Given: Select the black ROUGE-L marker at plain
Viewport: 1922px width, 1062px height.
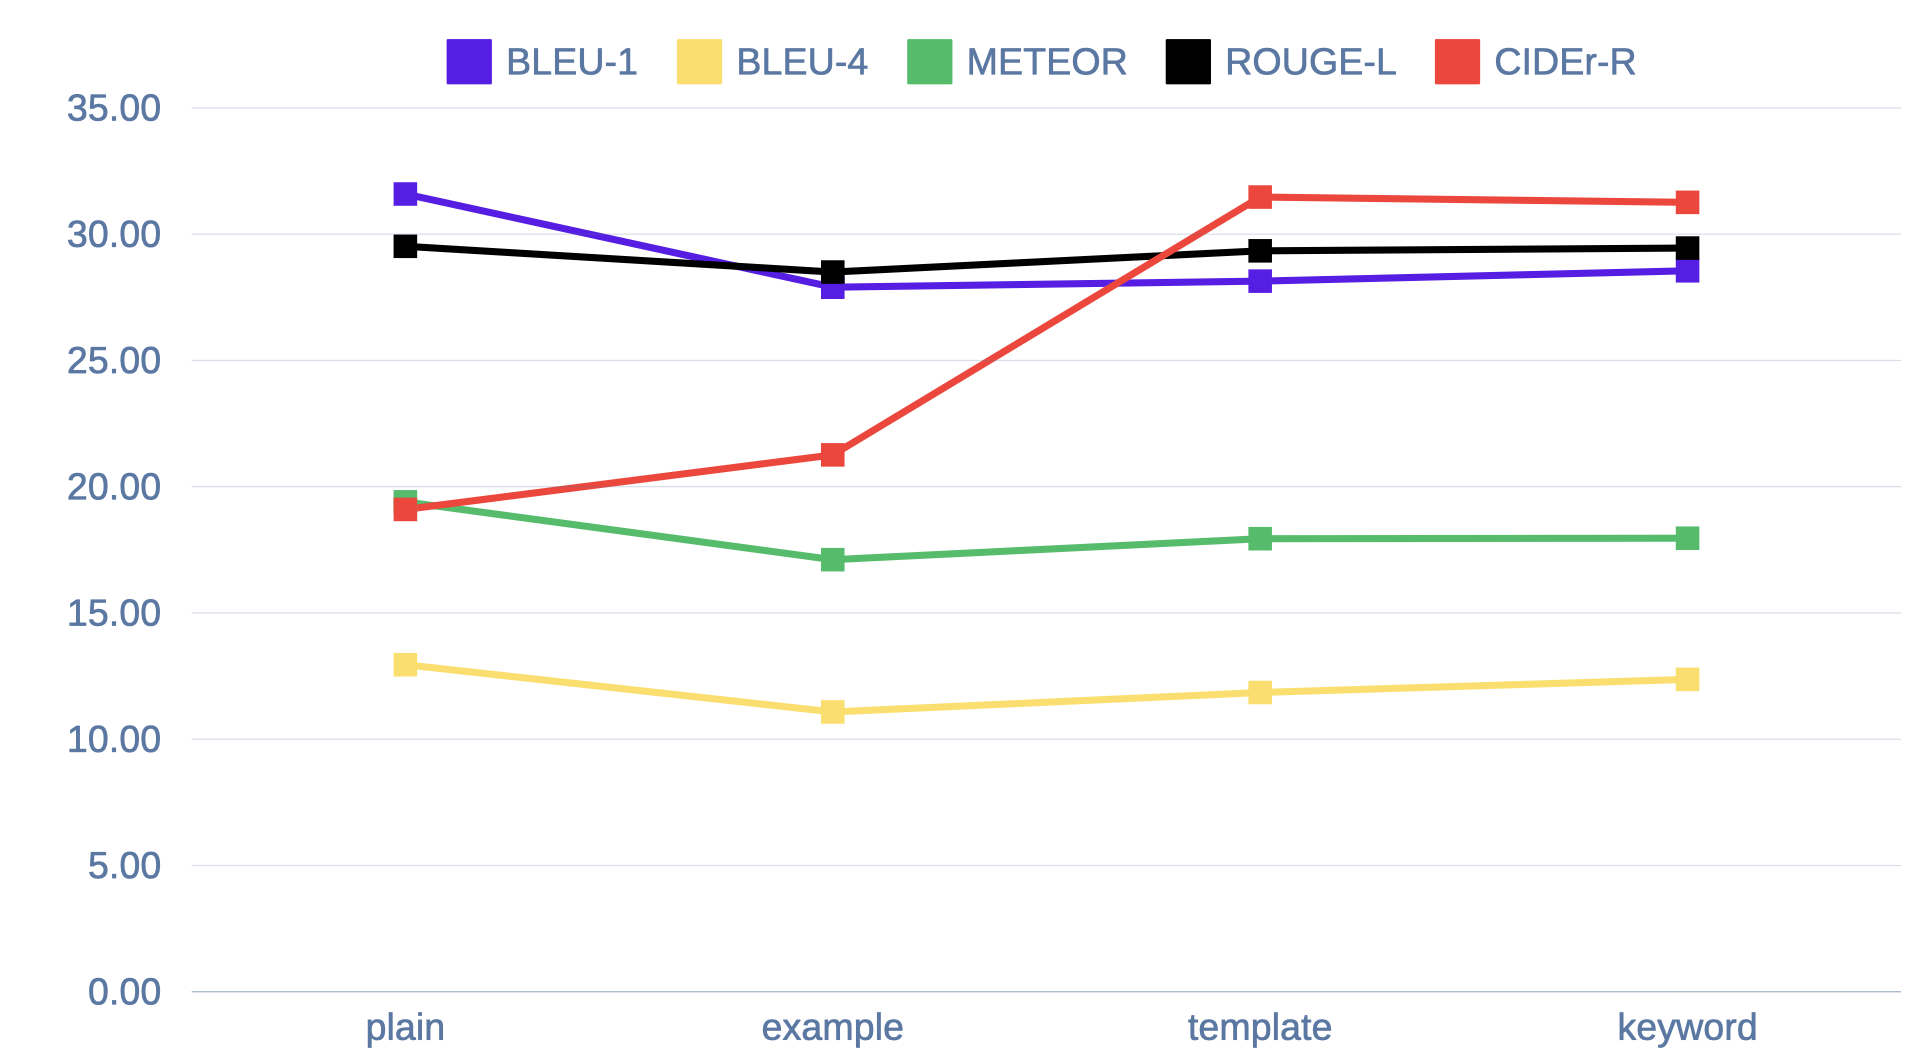Looking at the screenshot, I should tap(405, 246).
